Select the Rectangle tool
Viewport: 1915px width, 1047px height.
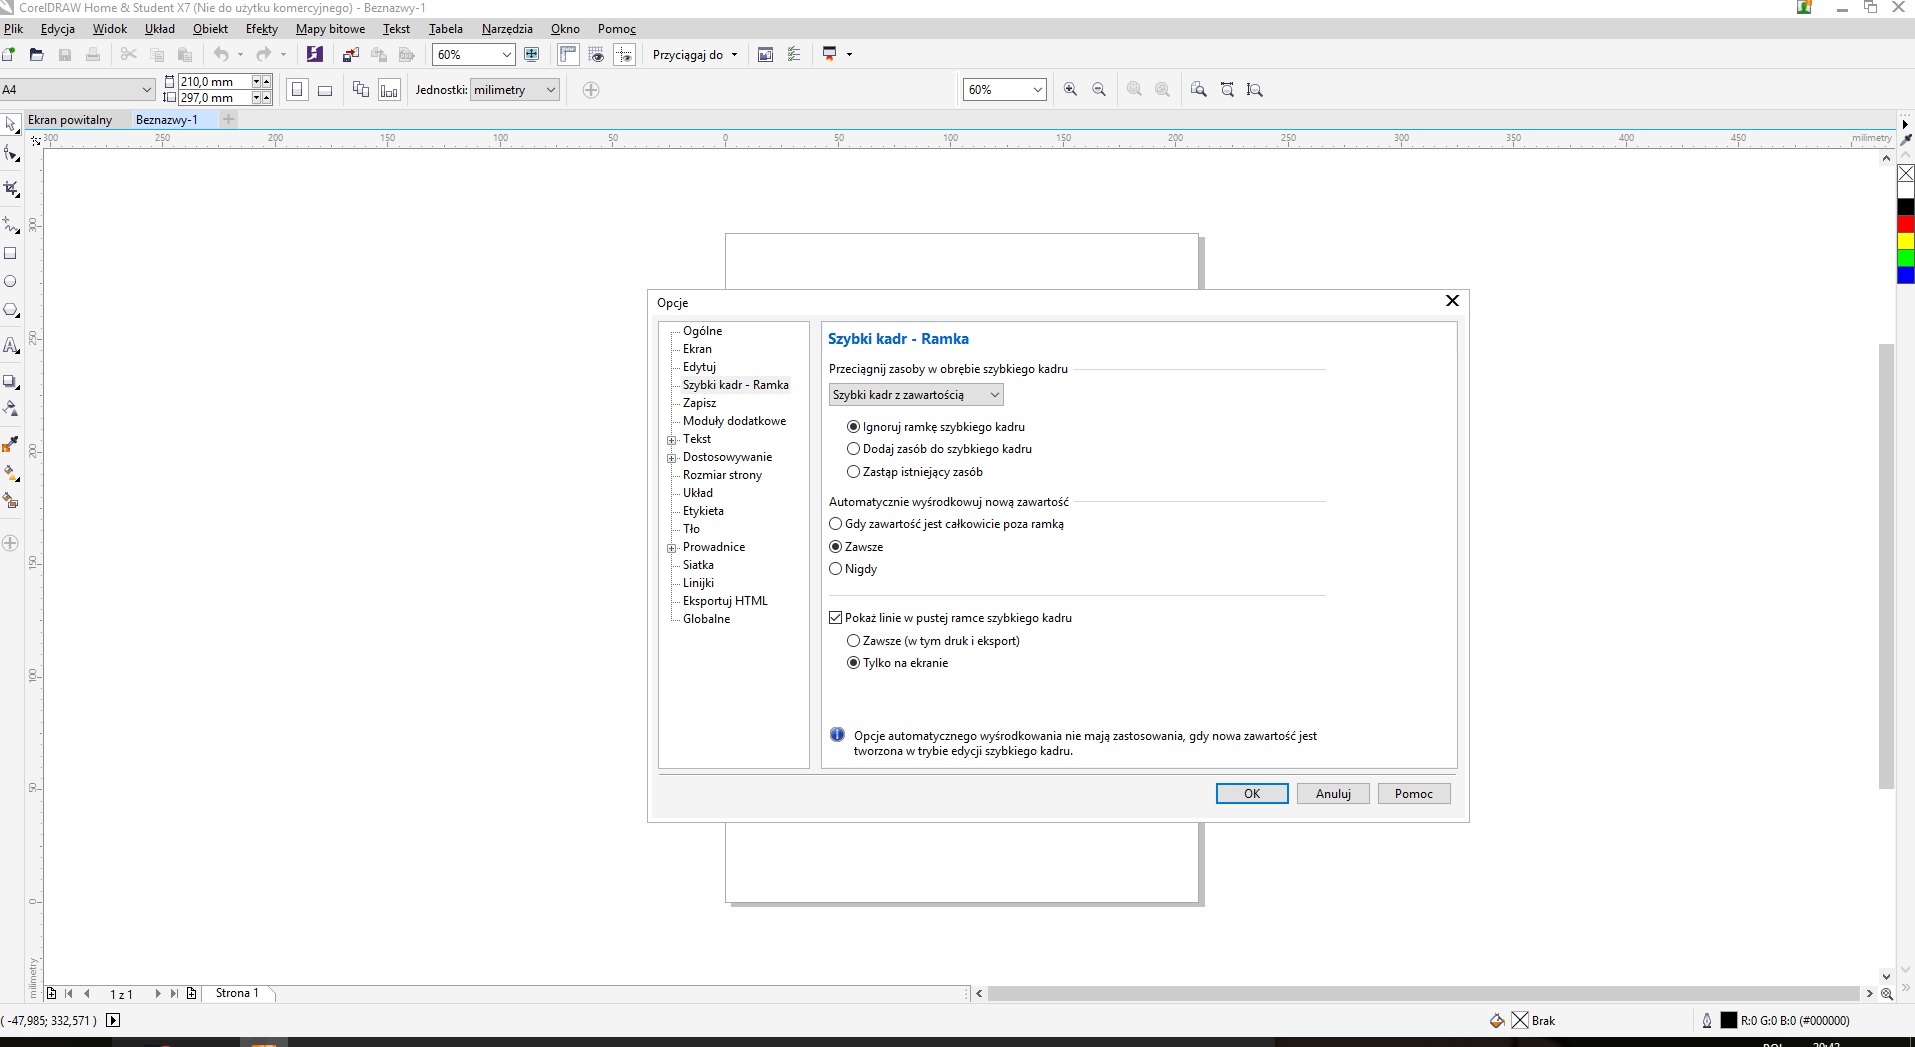pos(11,254)
